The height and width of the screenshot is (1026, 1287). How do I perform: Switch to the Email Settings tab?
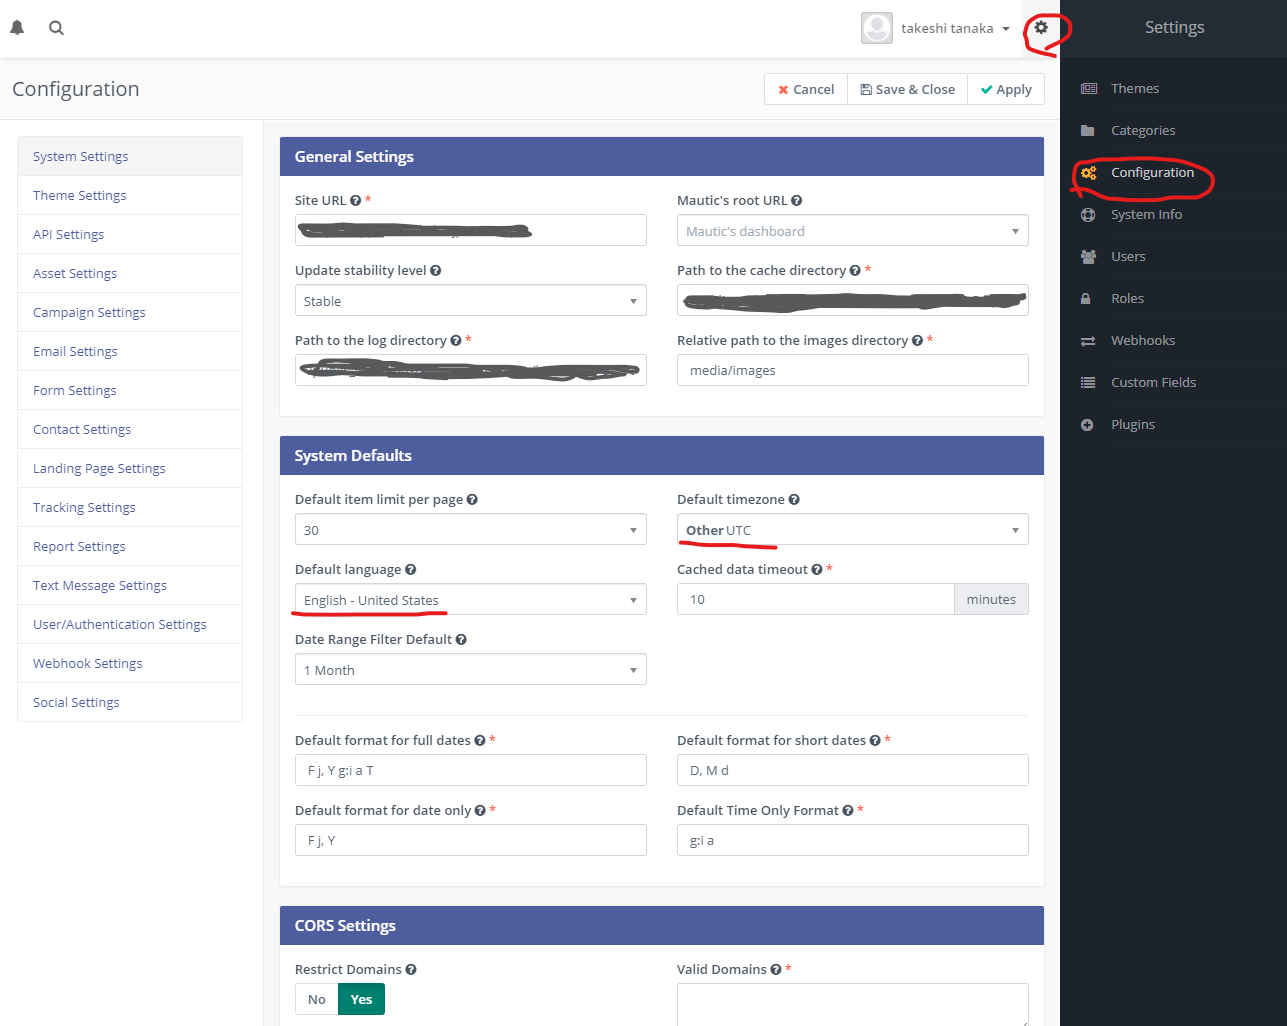[75, 351]
